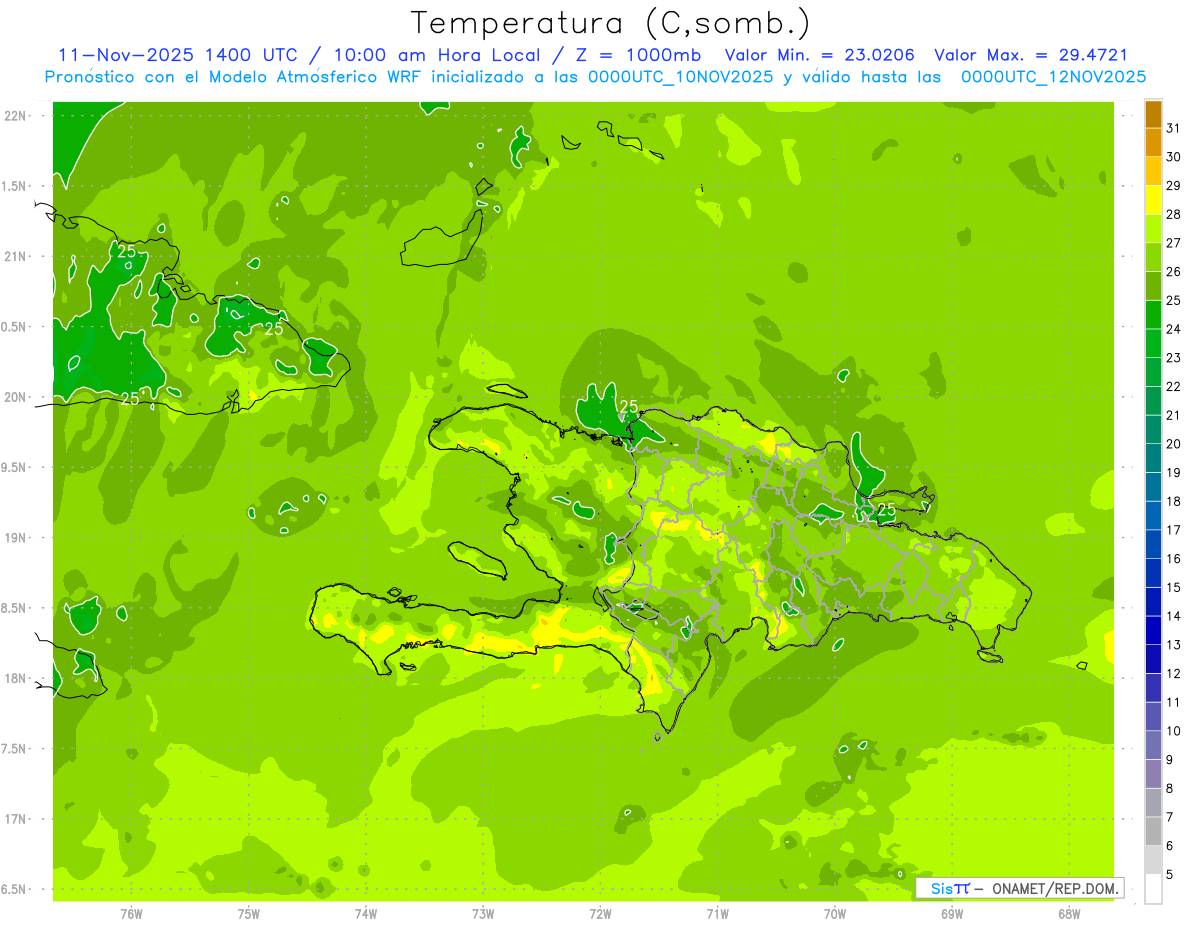Select the 'Modelo Atmosferico WRF' text
This screenshot has width=1200, height=927.
[x=314, y=77]
